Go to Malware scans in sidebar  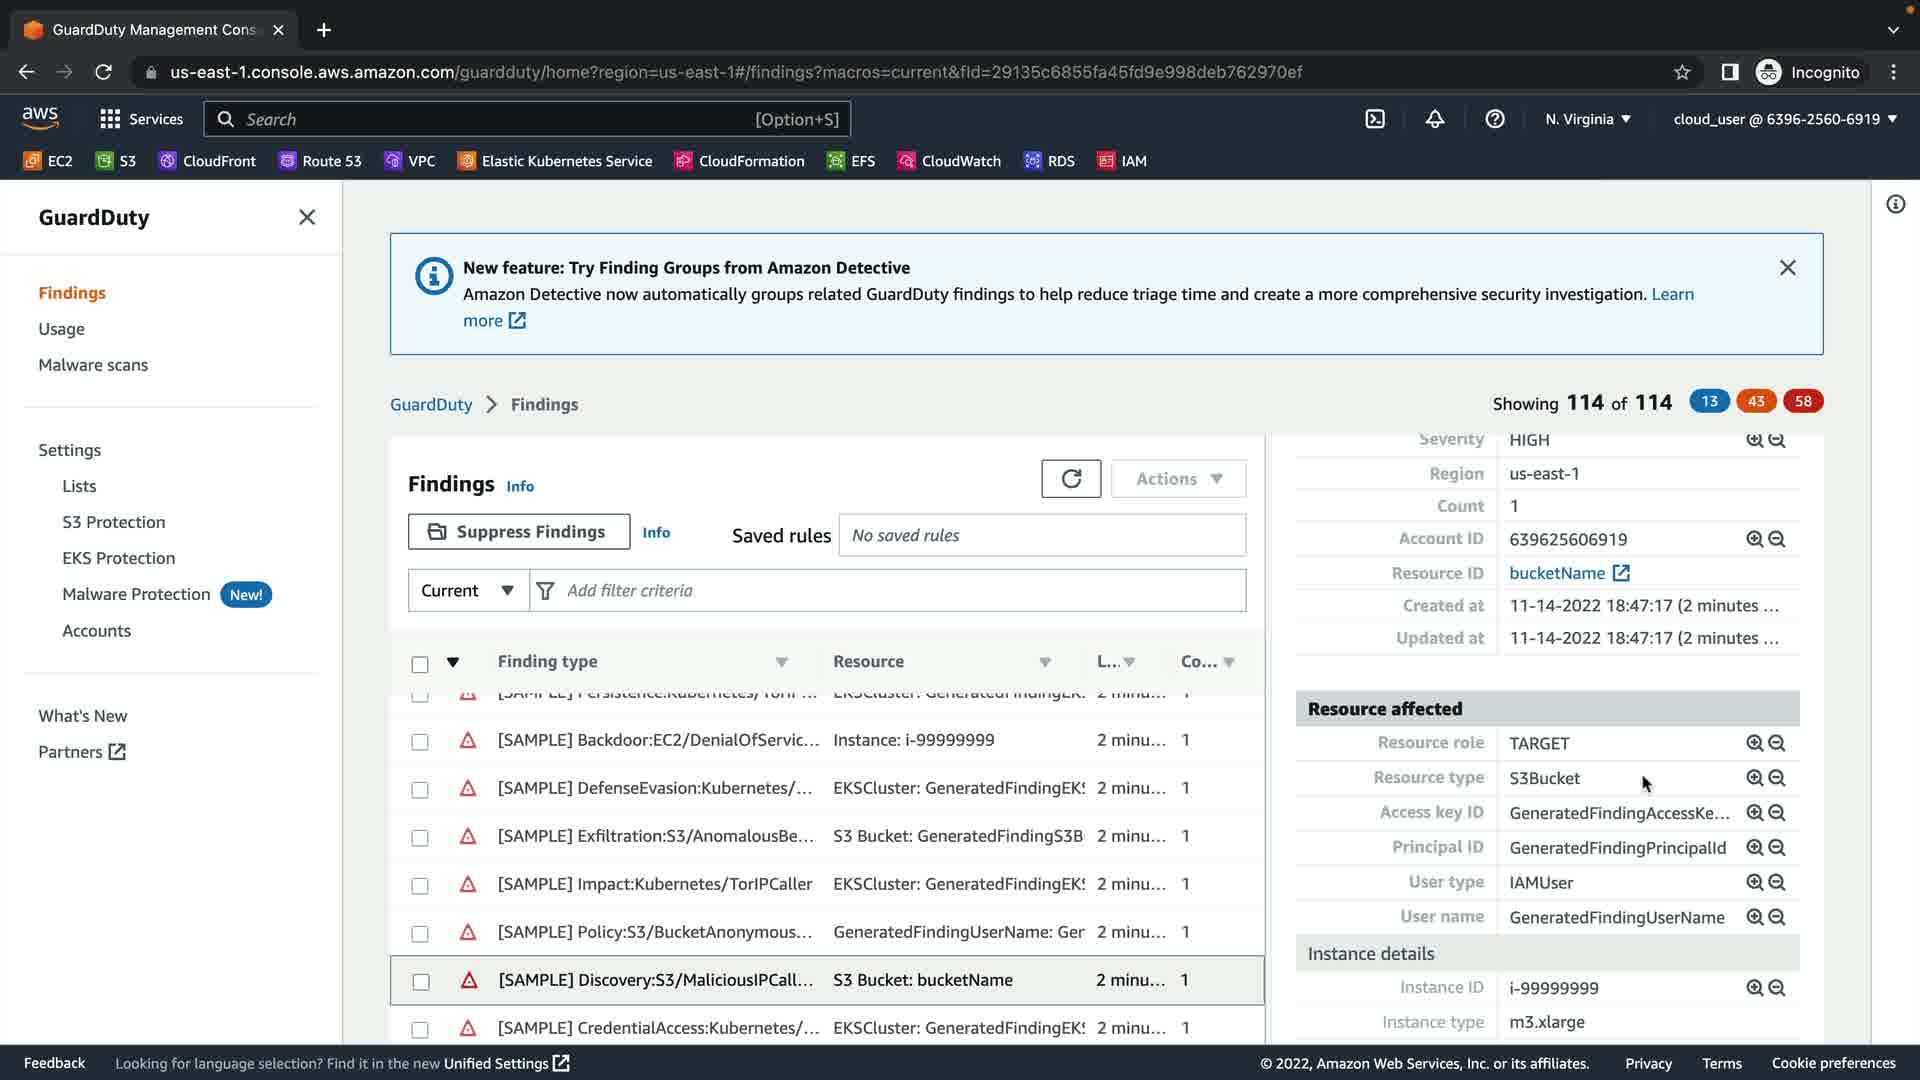[93, 365]
